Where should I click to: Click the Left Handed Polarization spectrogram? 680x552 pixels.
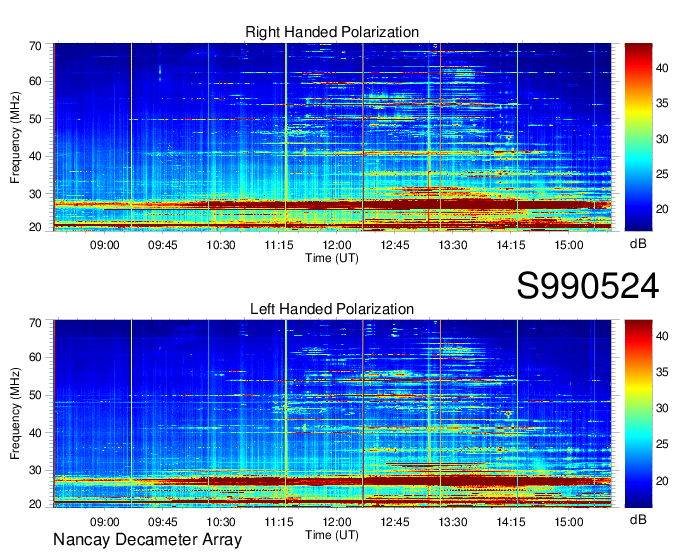pos(332,414)
